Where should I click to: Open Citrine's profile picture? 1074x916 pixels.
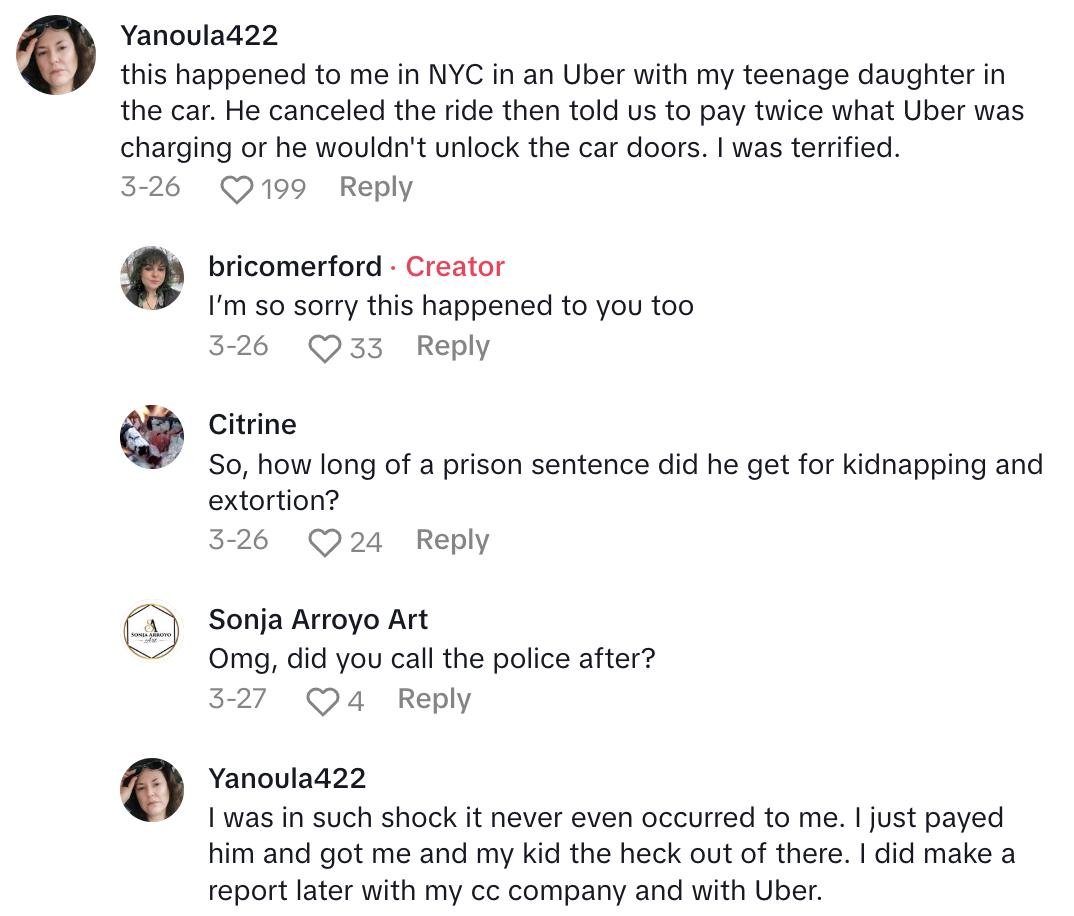tap(151, 436)
